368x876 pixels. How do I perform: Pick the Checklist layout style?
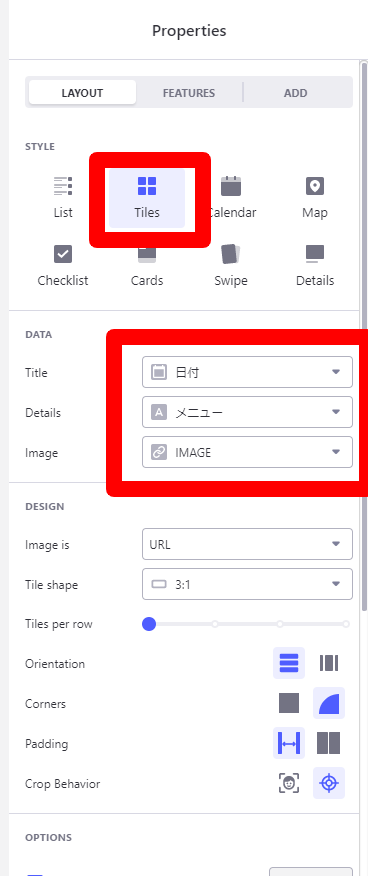tap(63, 265)
